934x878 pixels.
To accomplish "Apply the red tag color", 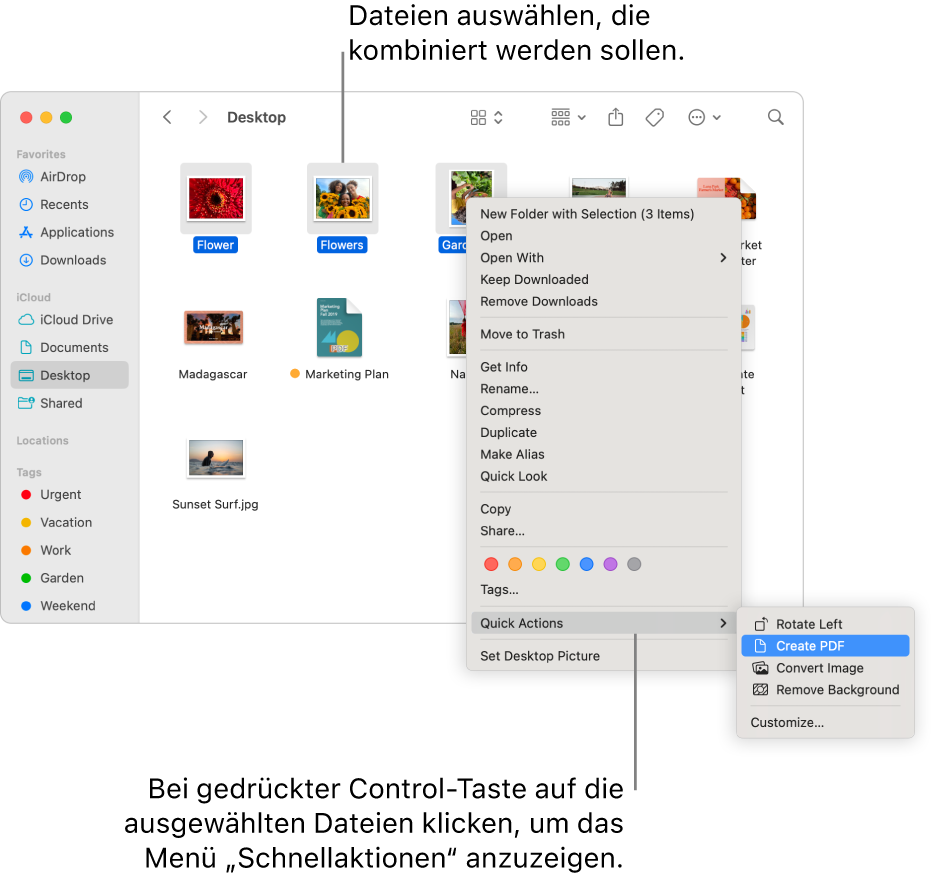I will point(491,564).
